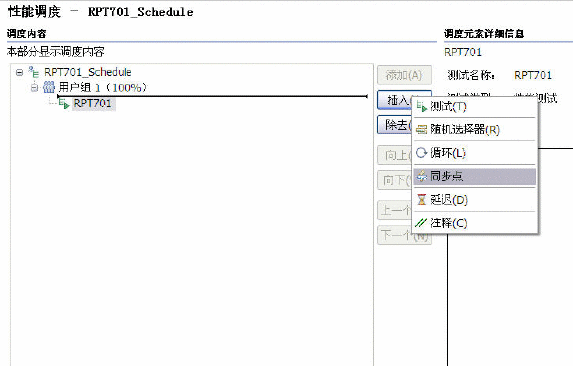Choose 循环(L) from insert menu
This screenshot has height=366, width=573.
[x=475, y=153]
